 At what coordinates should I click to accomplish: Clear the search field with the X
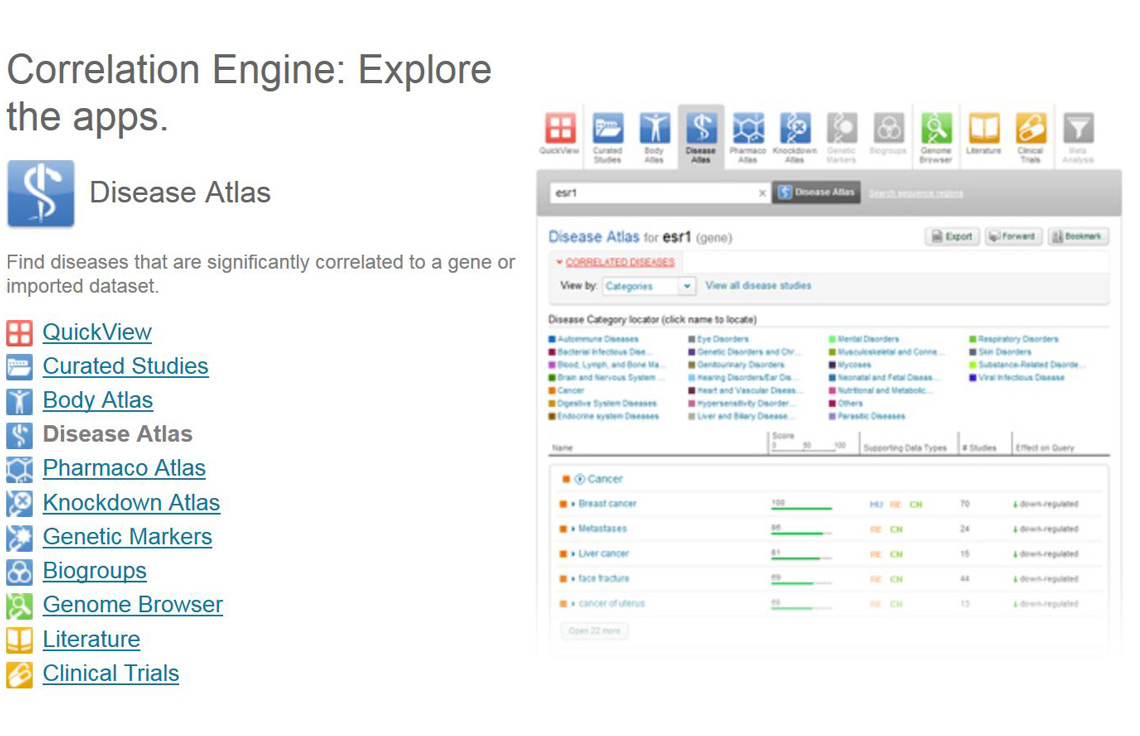(x=762, y=193)
